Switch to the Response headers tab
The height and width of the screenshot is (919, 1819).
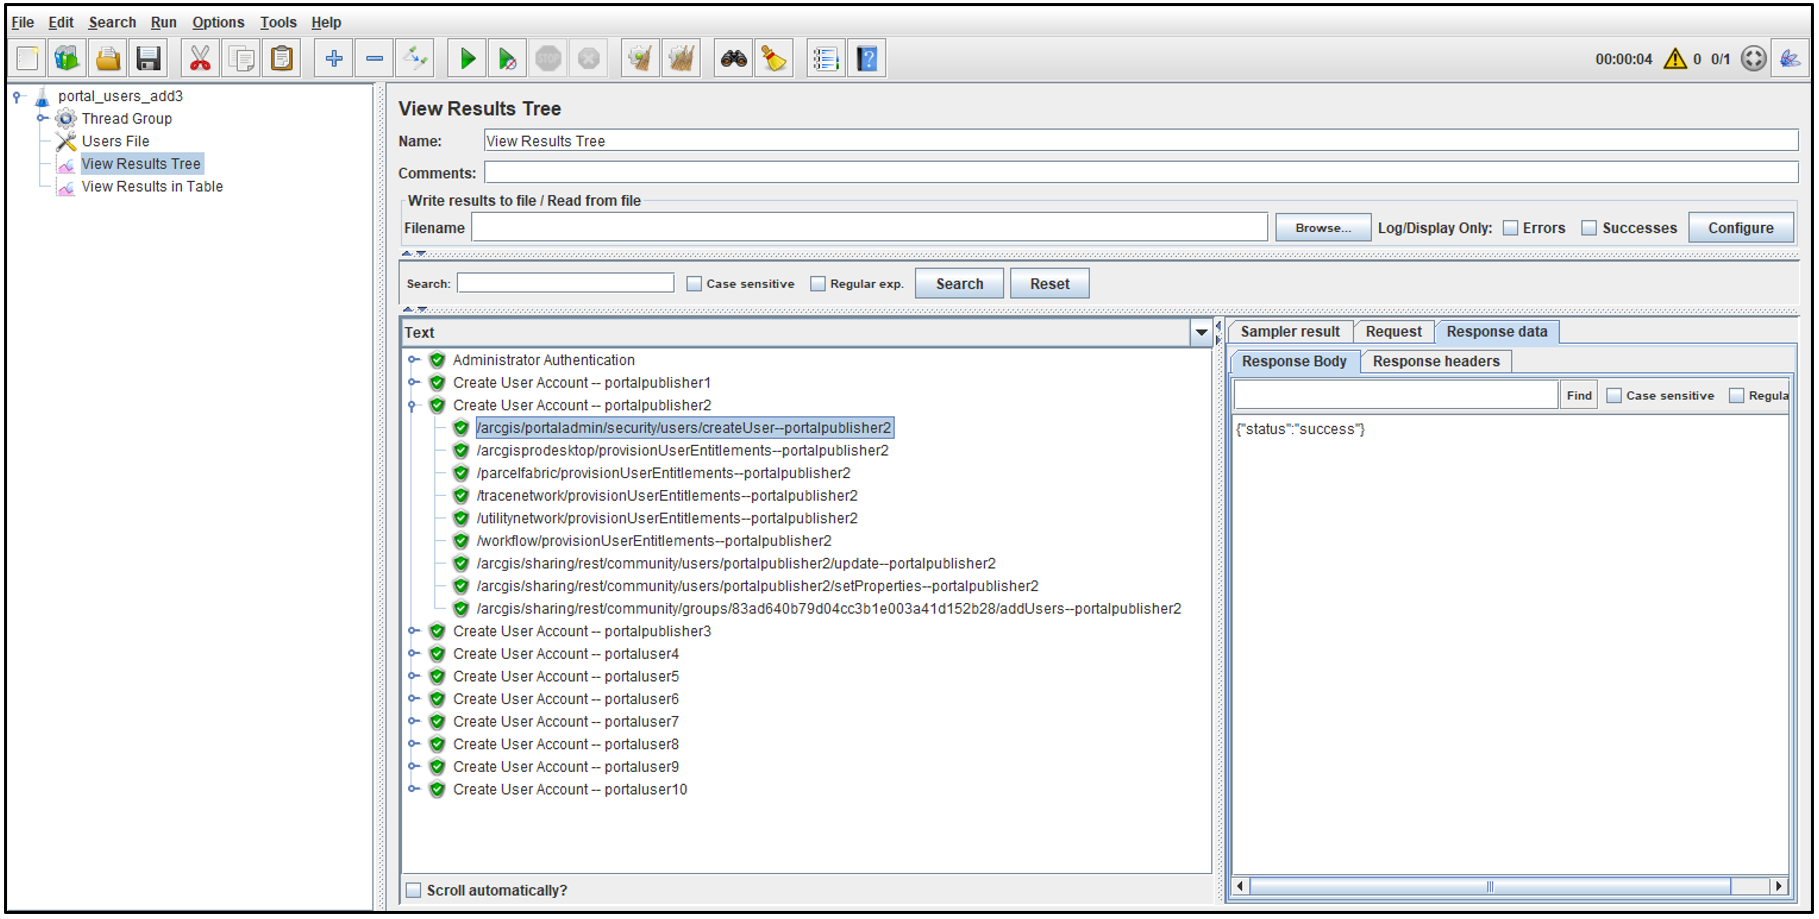click(x=1436, y=361)
